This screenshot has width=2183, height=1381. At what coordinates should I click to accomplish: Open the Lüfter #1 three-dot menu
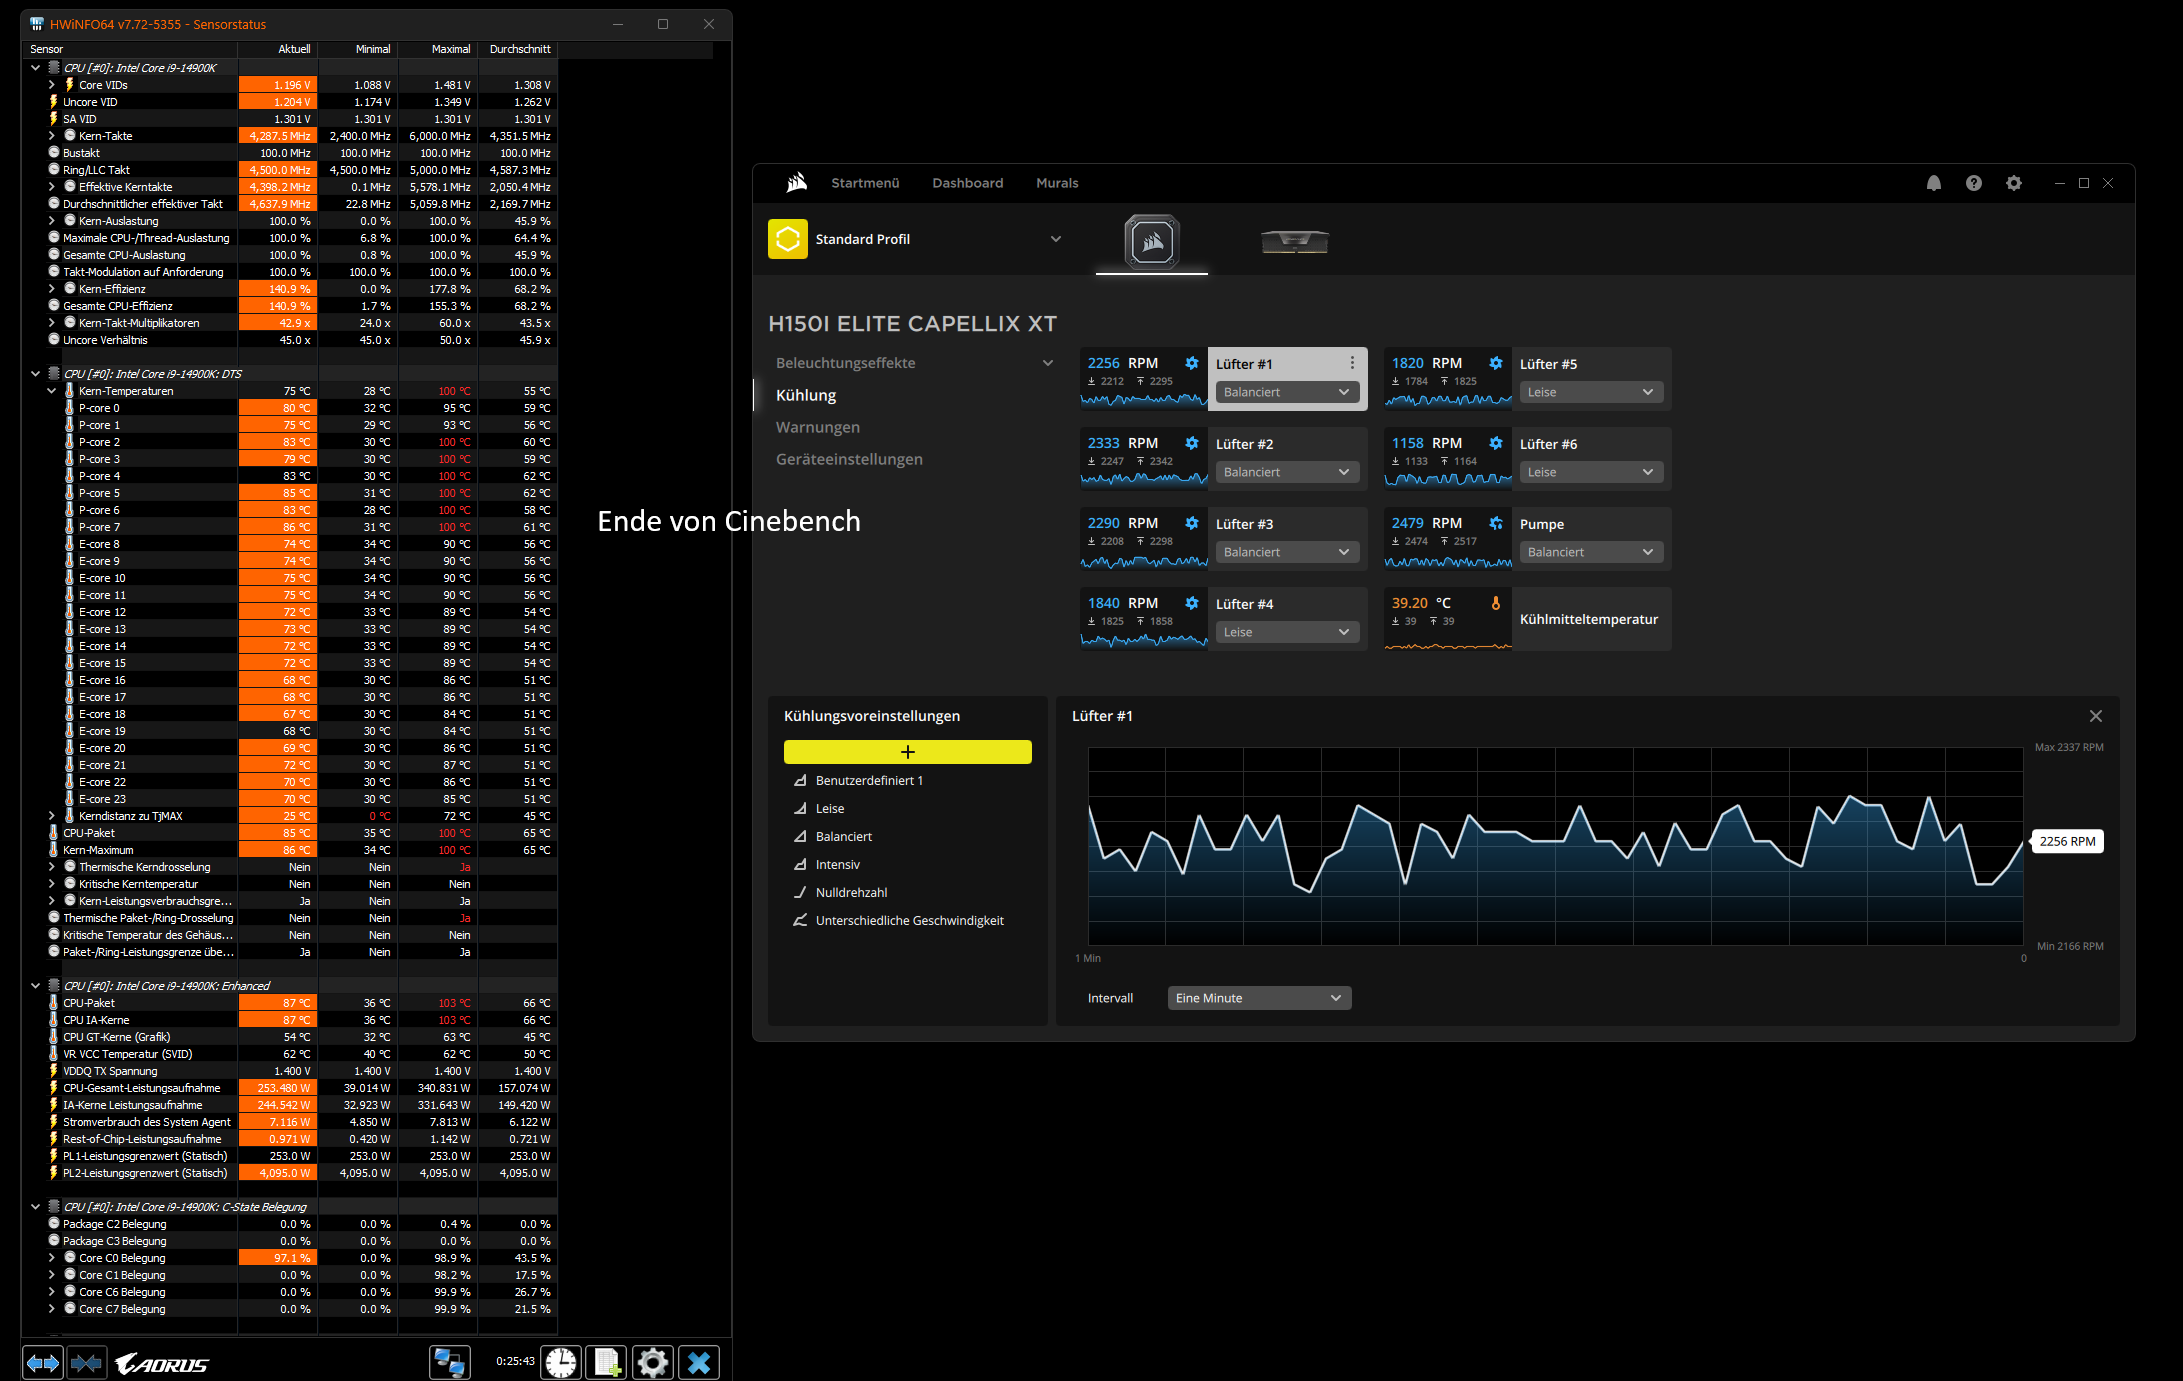(1352, 363)
